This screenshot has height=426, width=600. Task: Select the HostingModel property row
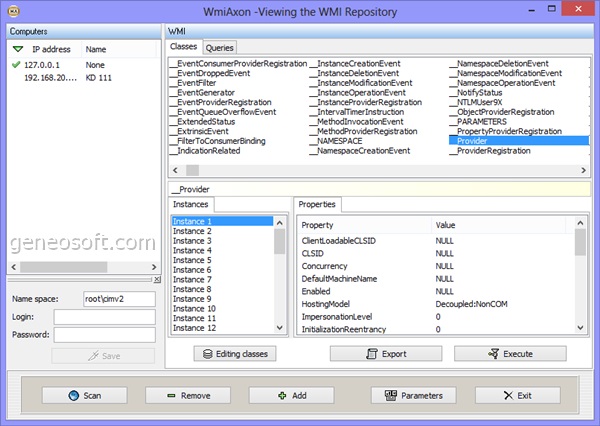coord(435,304)
